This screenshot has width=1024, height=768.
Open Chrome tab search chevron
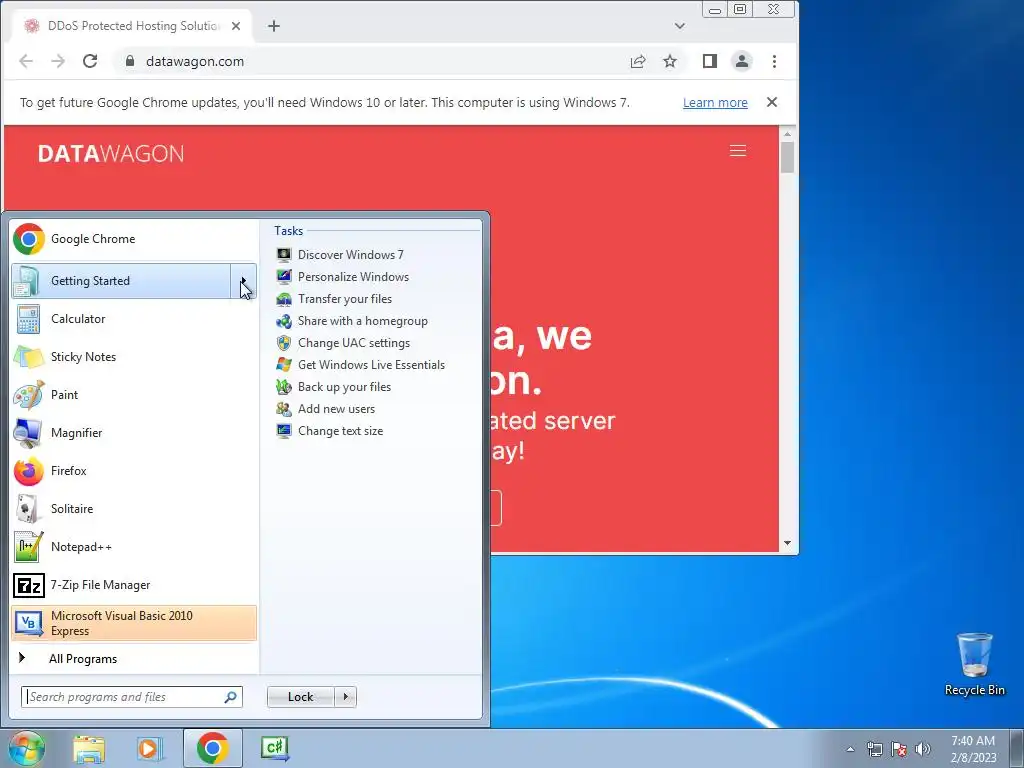[680, 26]
